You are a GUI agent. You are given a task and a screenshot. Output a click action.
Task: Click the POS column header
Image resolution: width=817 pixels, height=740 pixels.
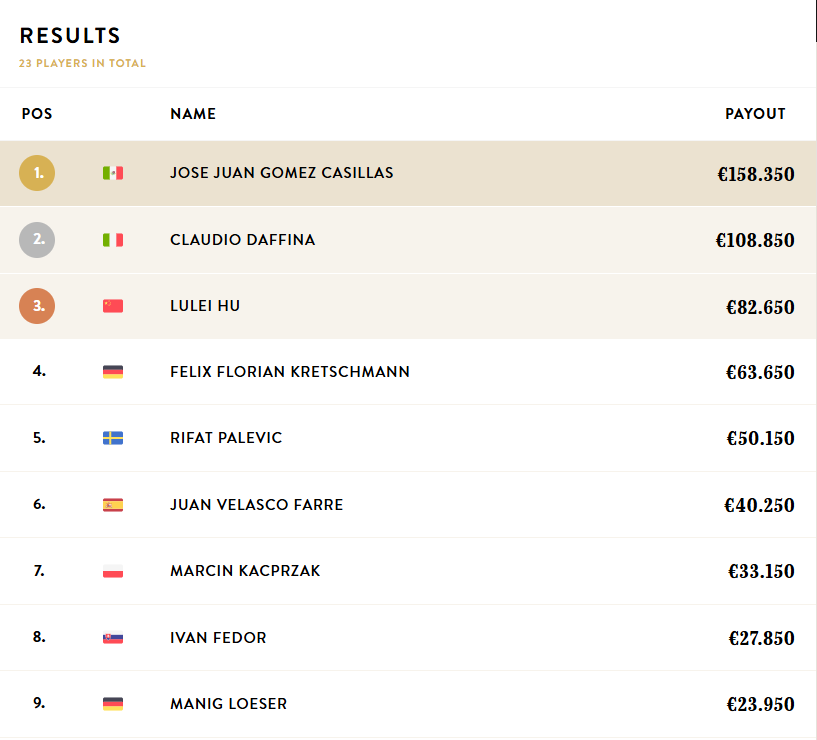(37, 114)
